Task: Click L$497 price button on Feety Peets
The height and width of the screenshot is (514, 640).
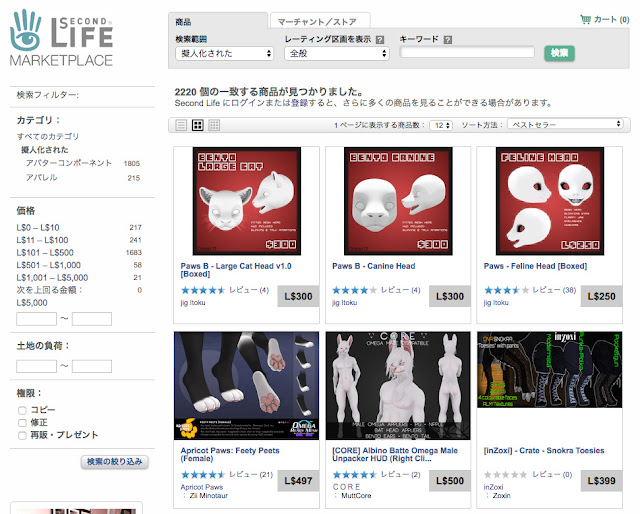Action: tap(298, 481)
